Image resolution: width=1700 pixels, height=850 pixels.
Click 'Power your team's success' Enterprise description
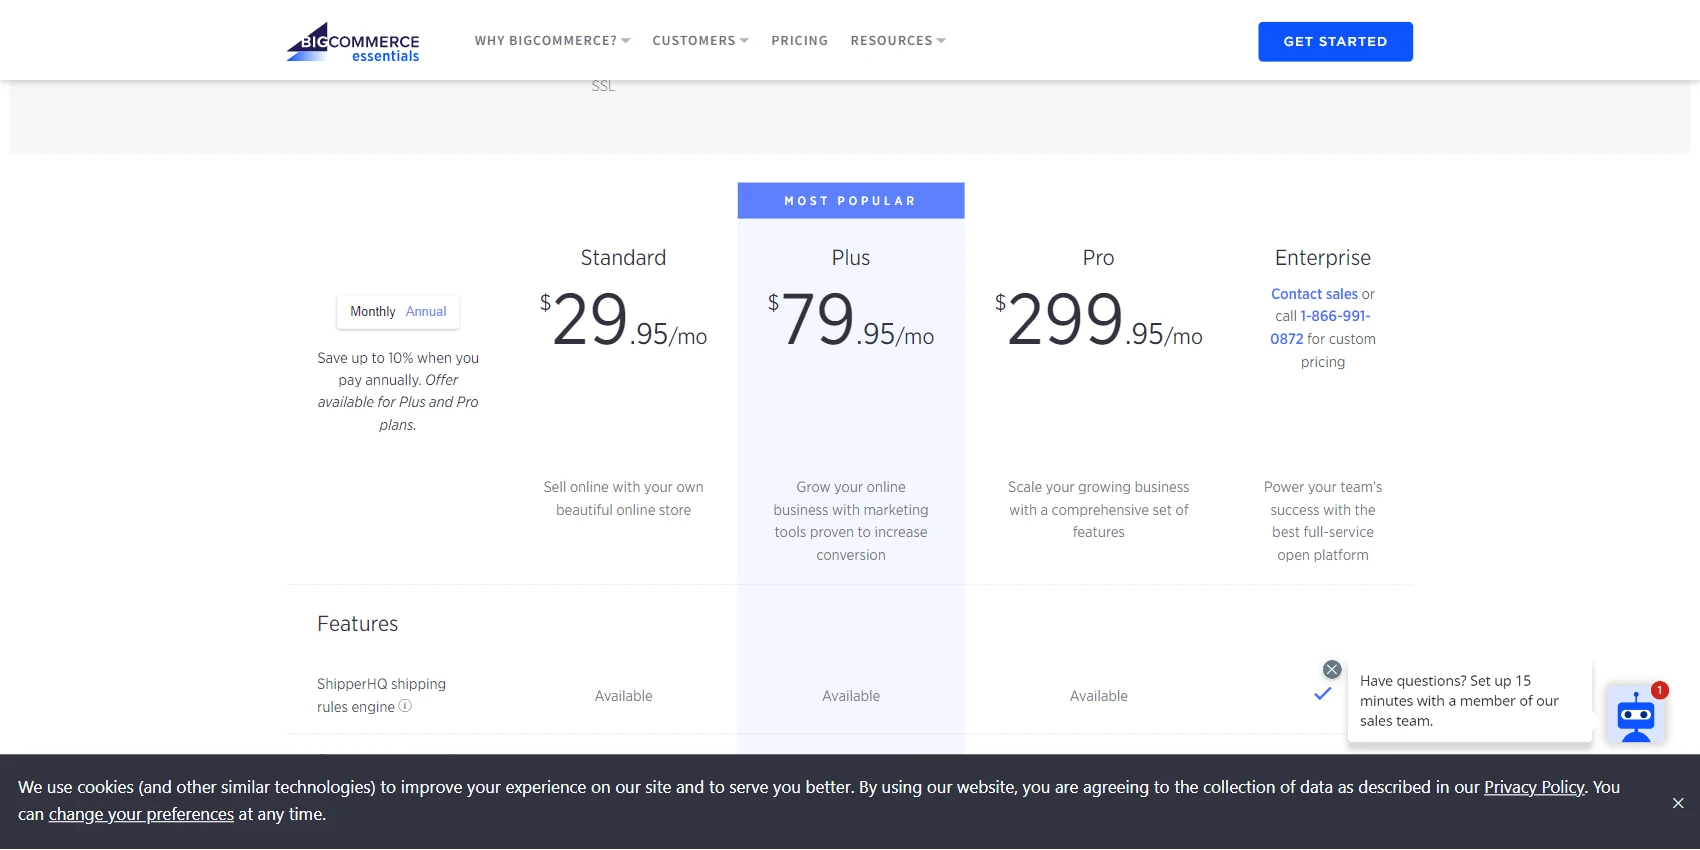(1322, 521)
